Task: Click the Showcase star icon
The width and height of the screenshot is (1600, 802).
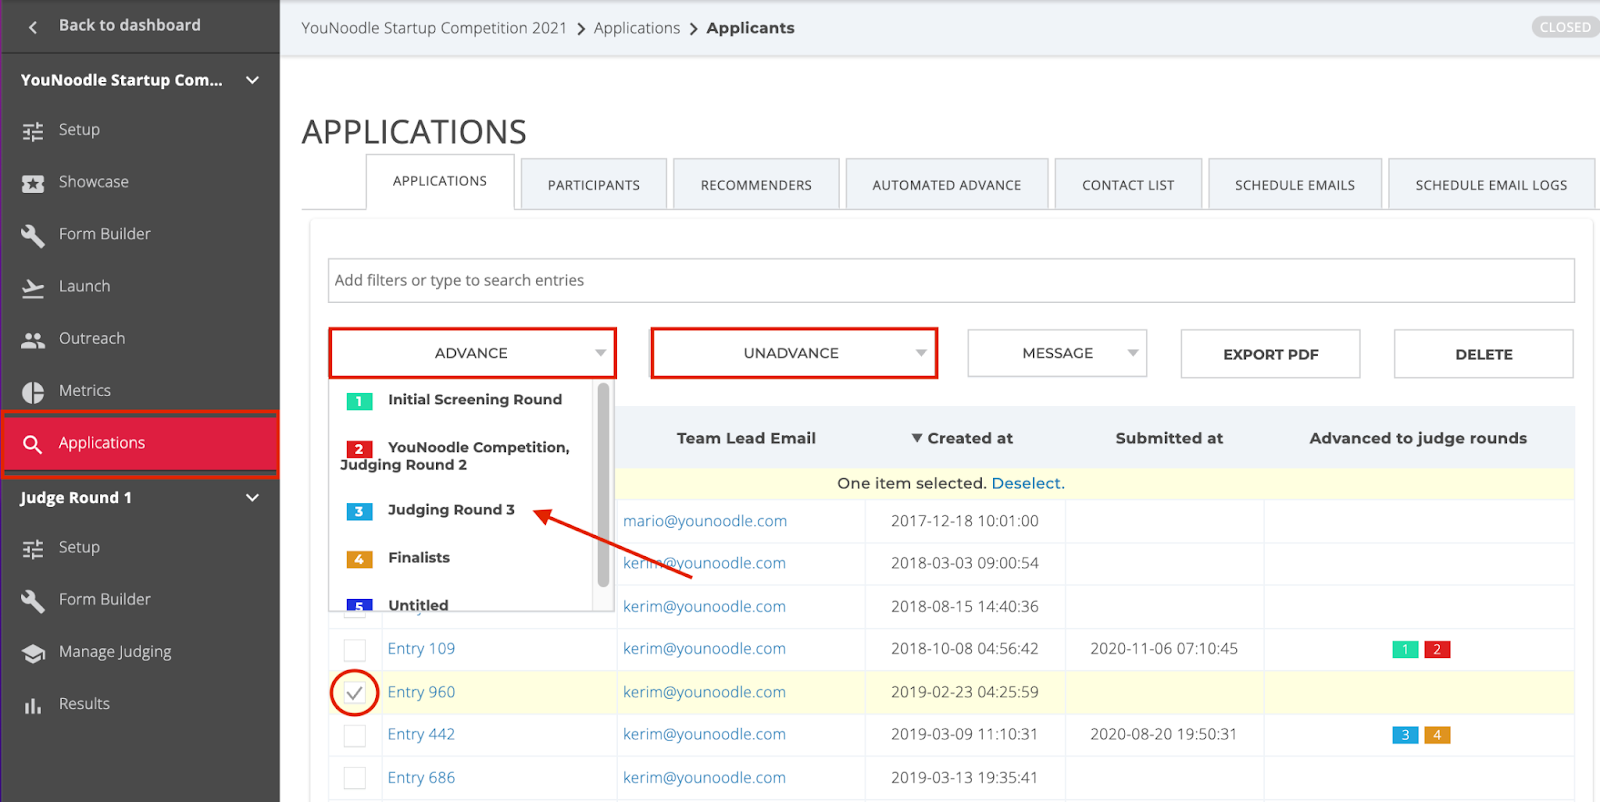Action: tap(33, 183)
